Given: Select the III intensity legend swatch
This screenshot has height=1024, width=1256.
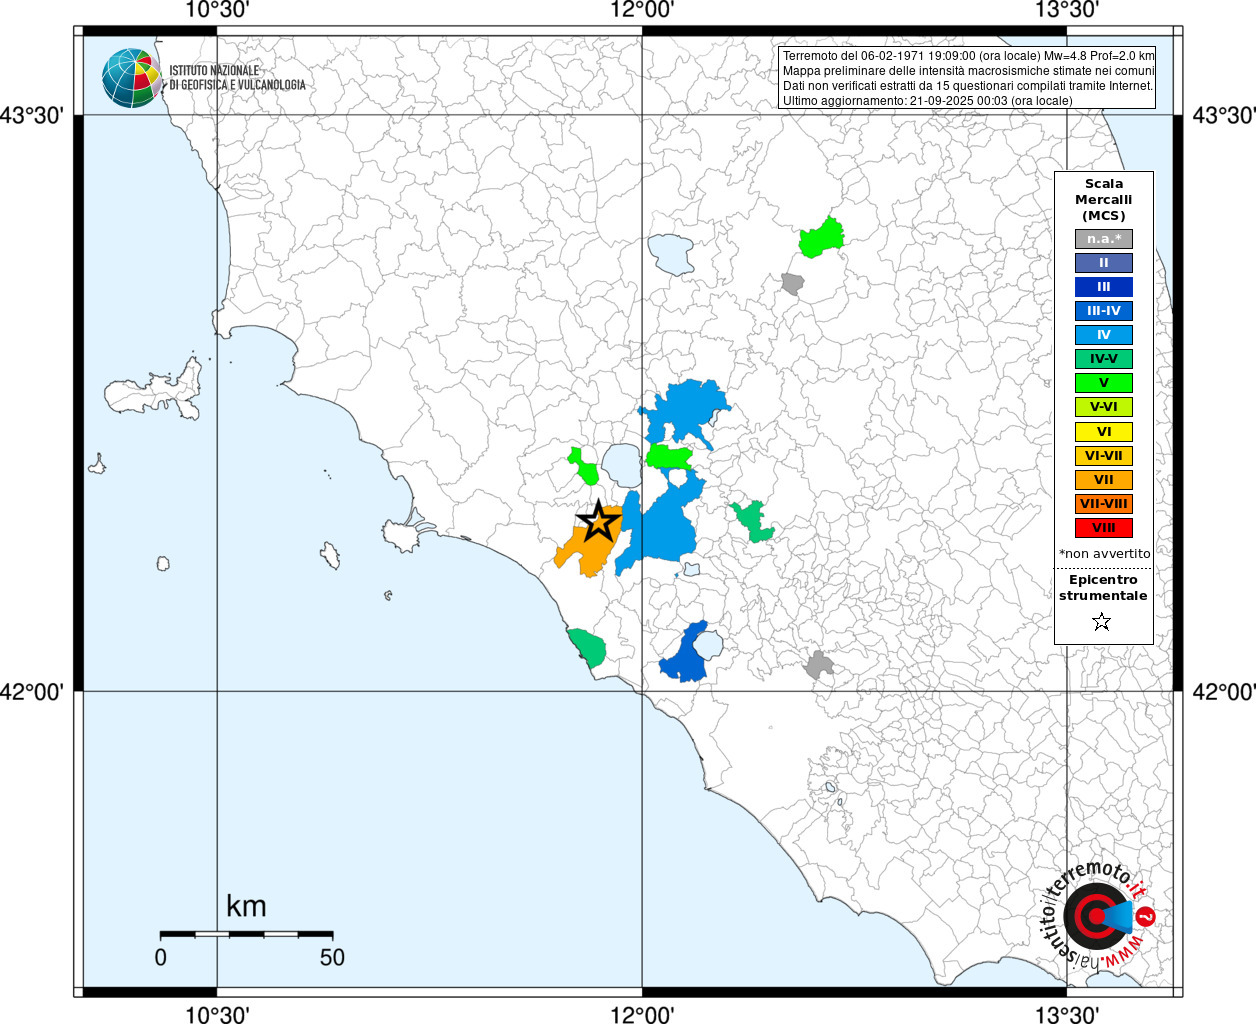Looking at the screenshot, I should pos(1104,287).
